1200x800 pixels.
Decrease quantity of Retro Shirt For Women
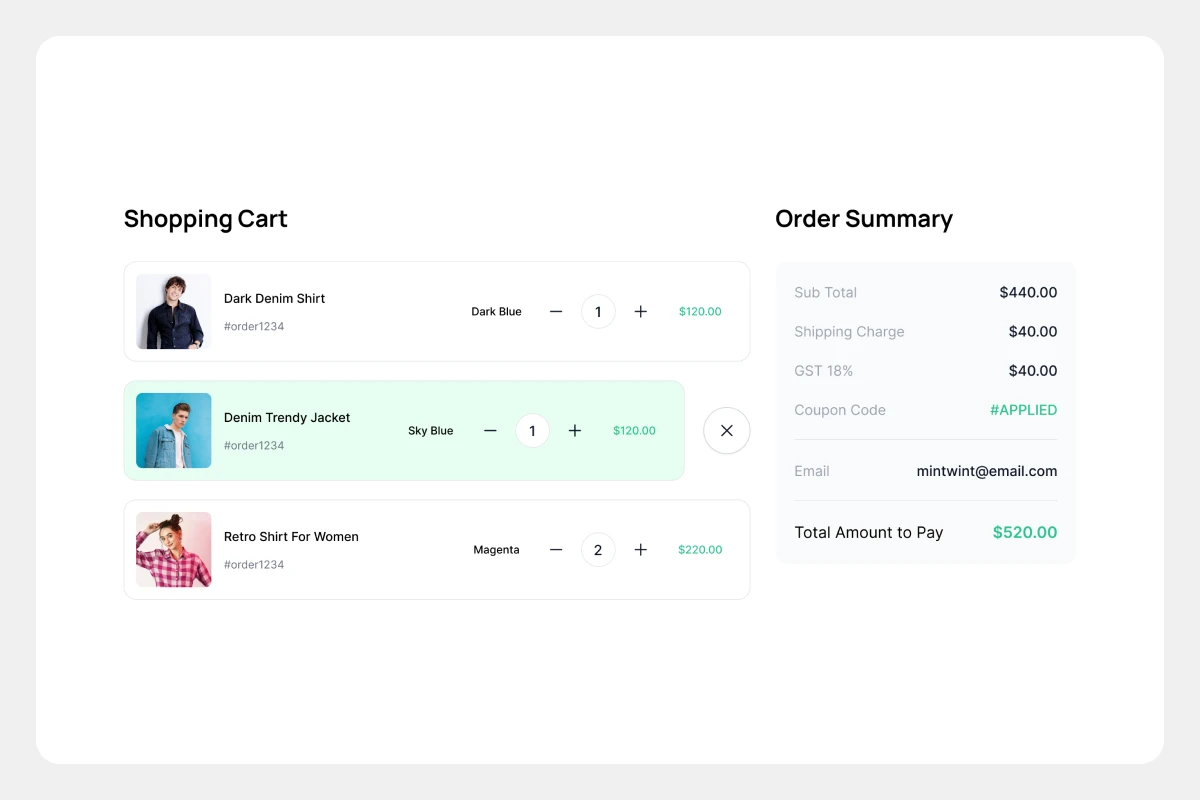(x=556, y=550)
